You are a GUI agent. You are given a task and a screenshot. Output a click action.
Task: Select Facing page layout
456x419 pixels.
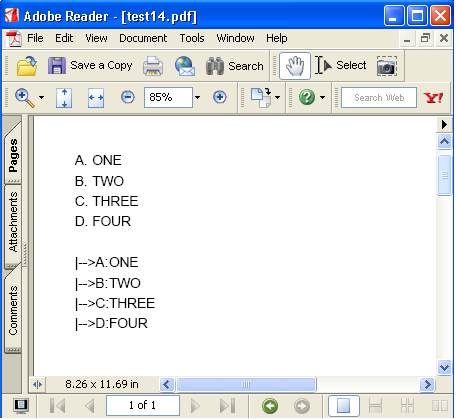[439, 406]
